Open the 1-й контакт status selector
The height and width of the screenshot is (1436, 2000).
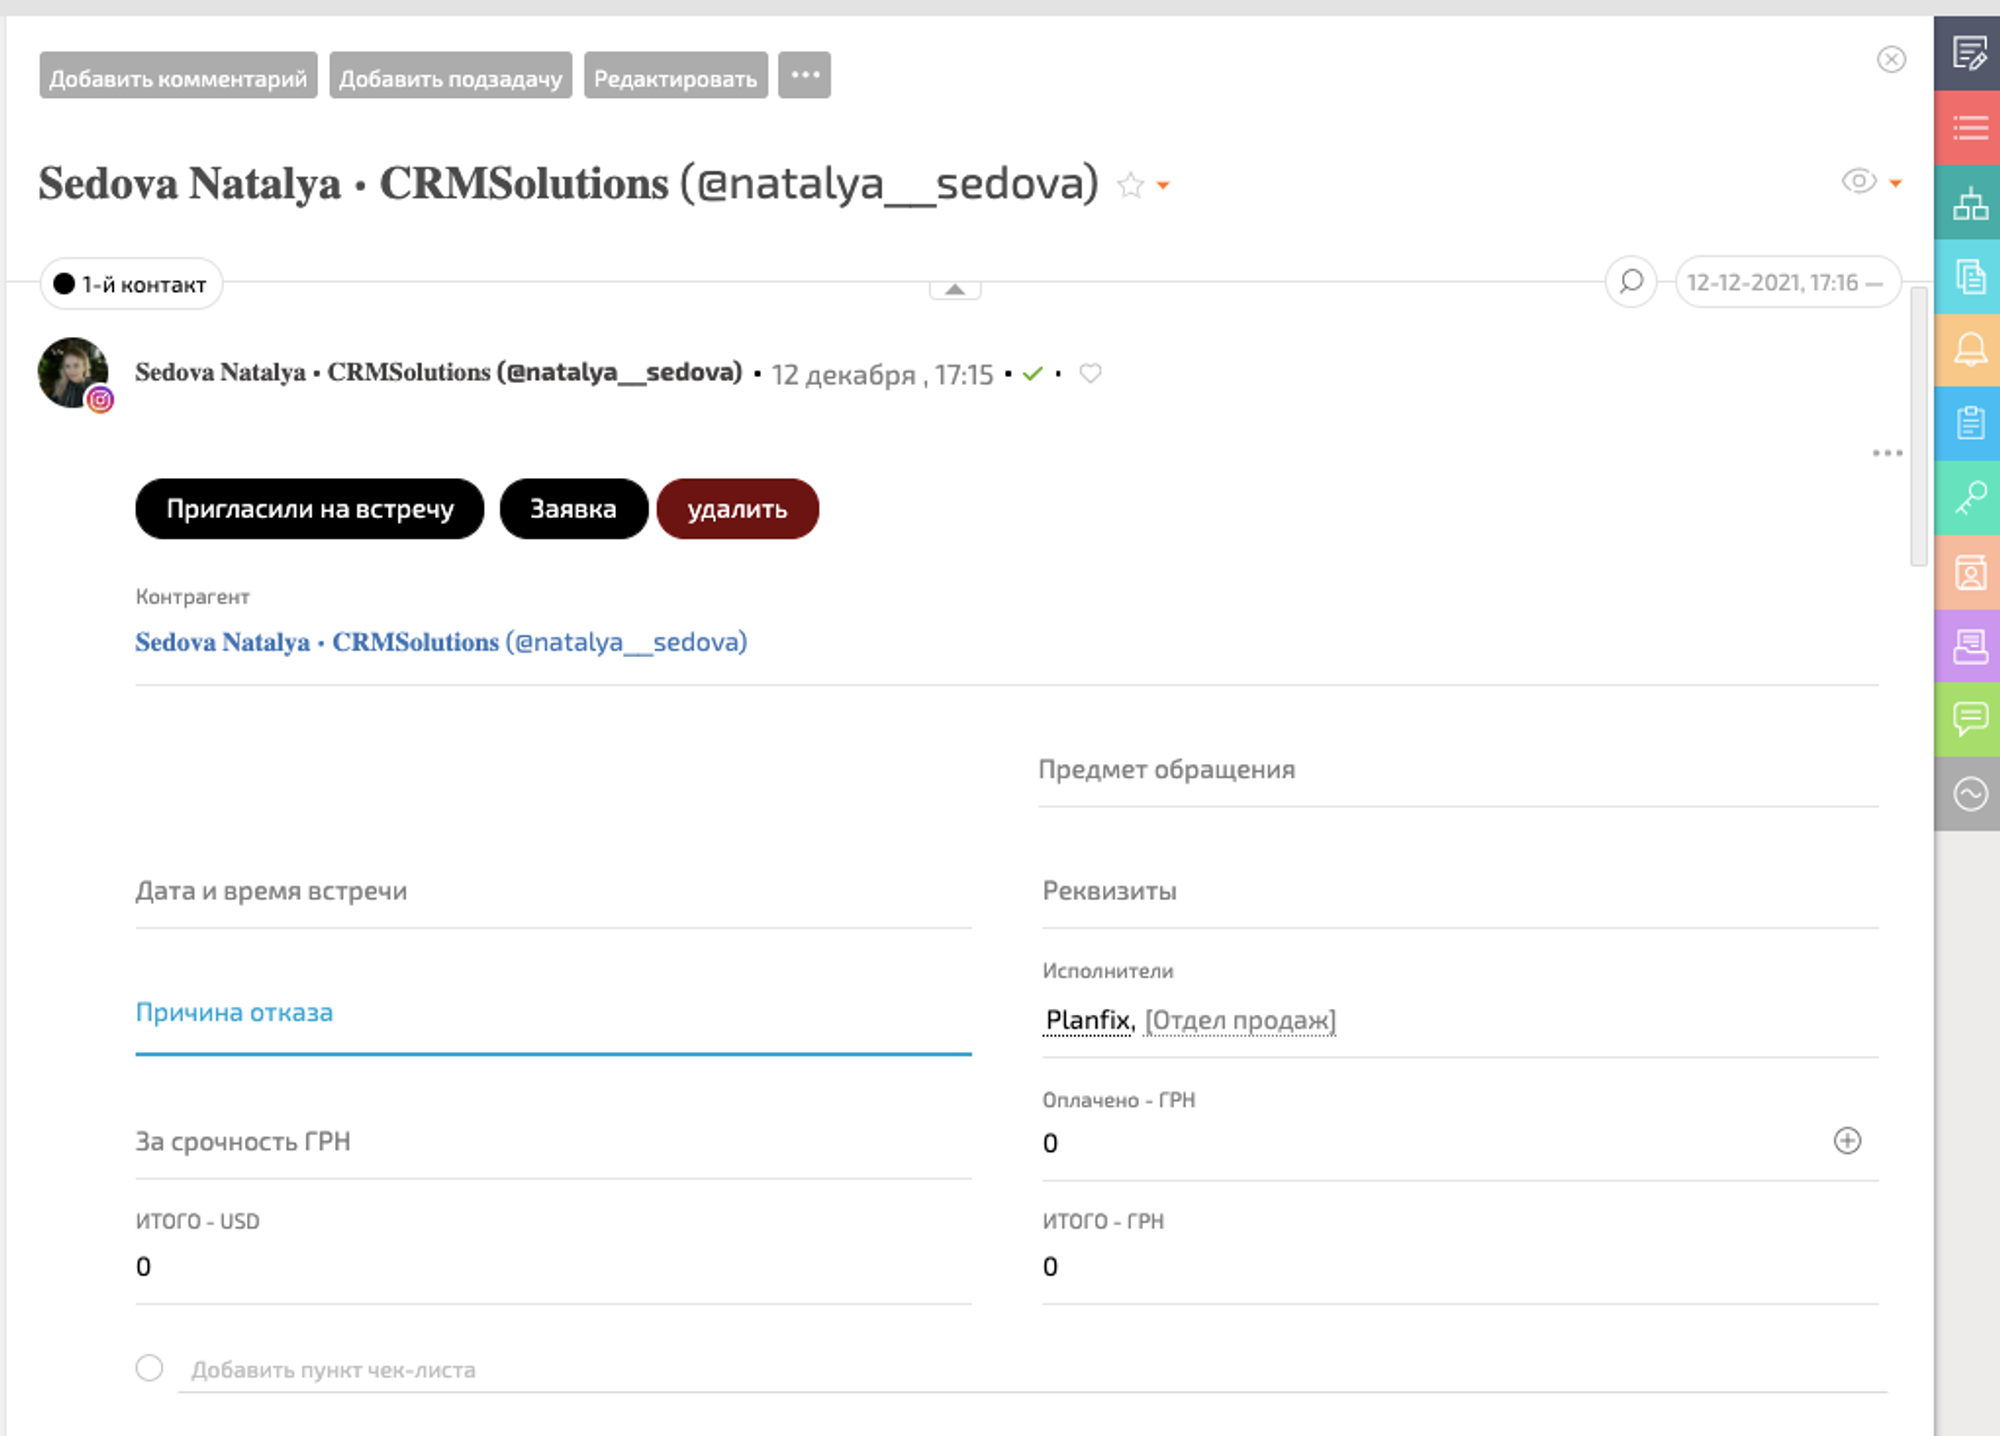pos(131,284)
